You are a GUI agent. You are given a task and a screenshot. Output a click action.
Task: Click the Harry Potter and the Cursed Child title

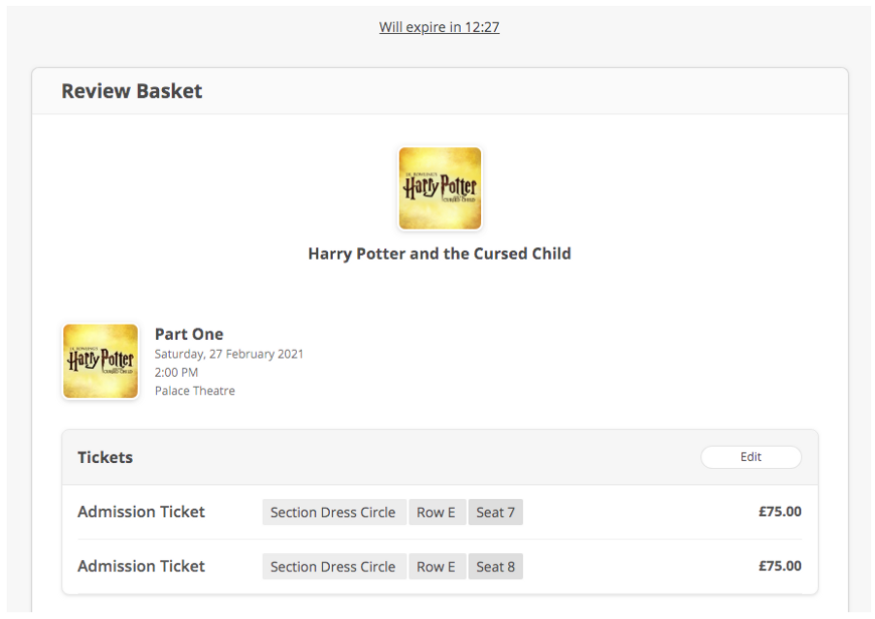(440, 253)
